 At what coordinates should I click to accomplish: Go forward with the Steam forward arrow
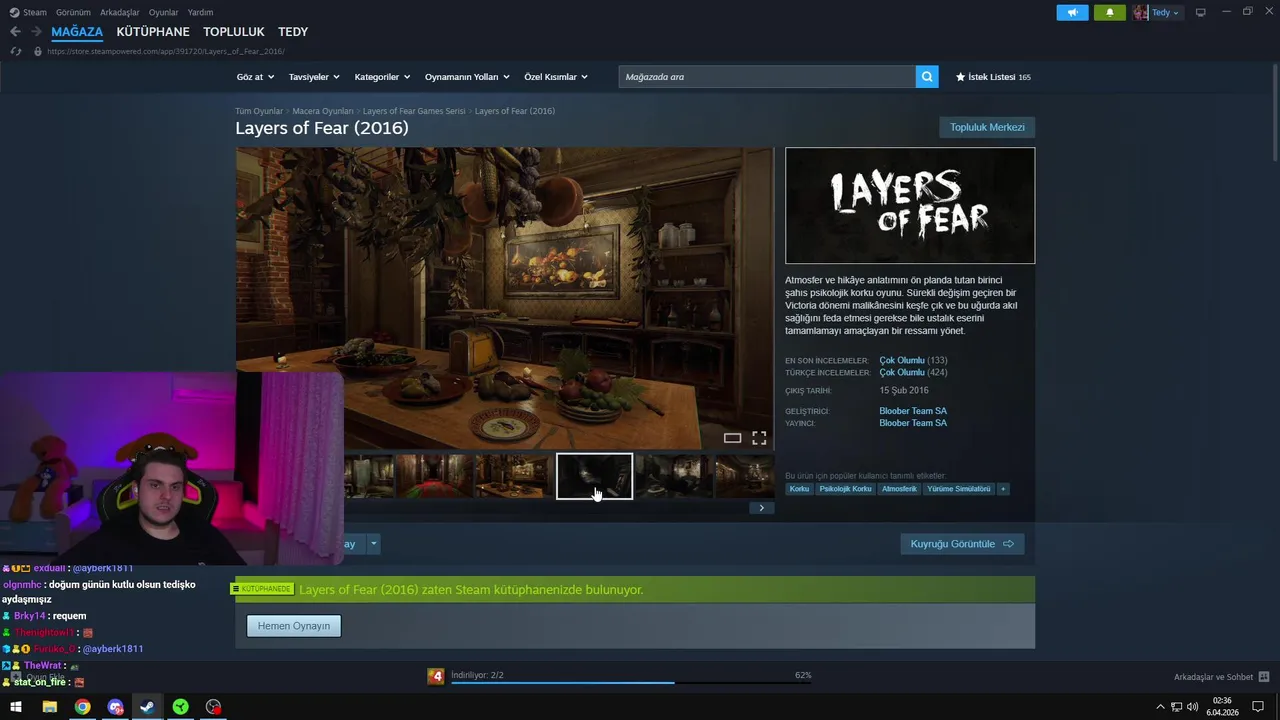[36, 32]
